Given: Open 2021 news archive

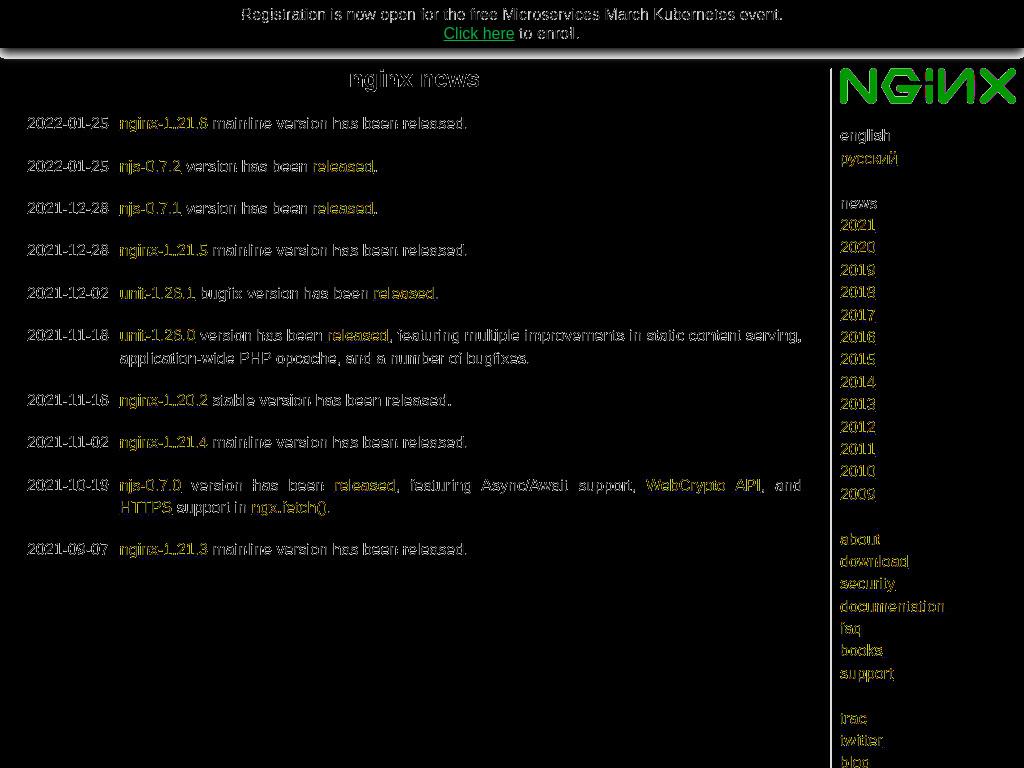Looking at the screenshot, I should (857, 225).
